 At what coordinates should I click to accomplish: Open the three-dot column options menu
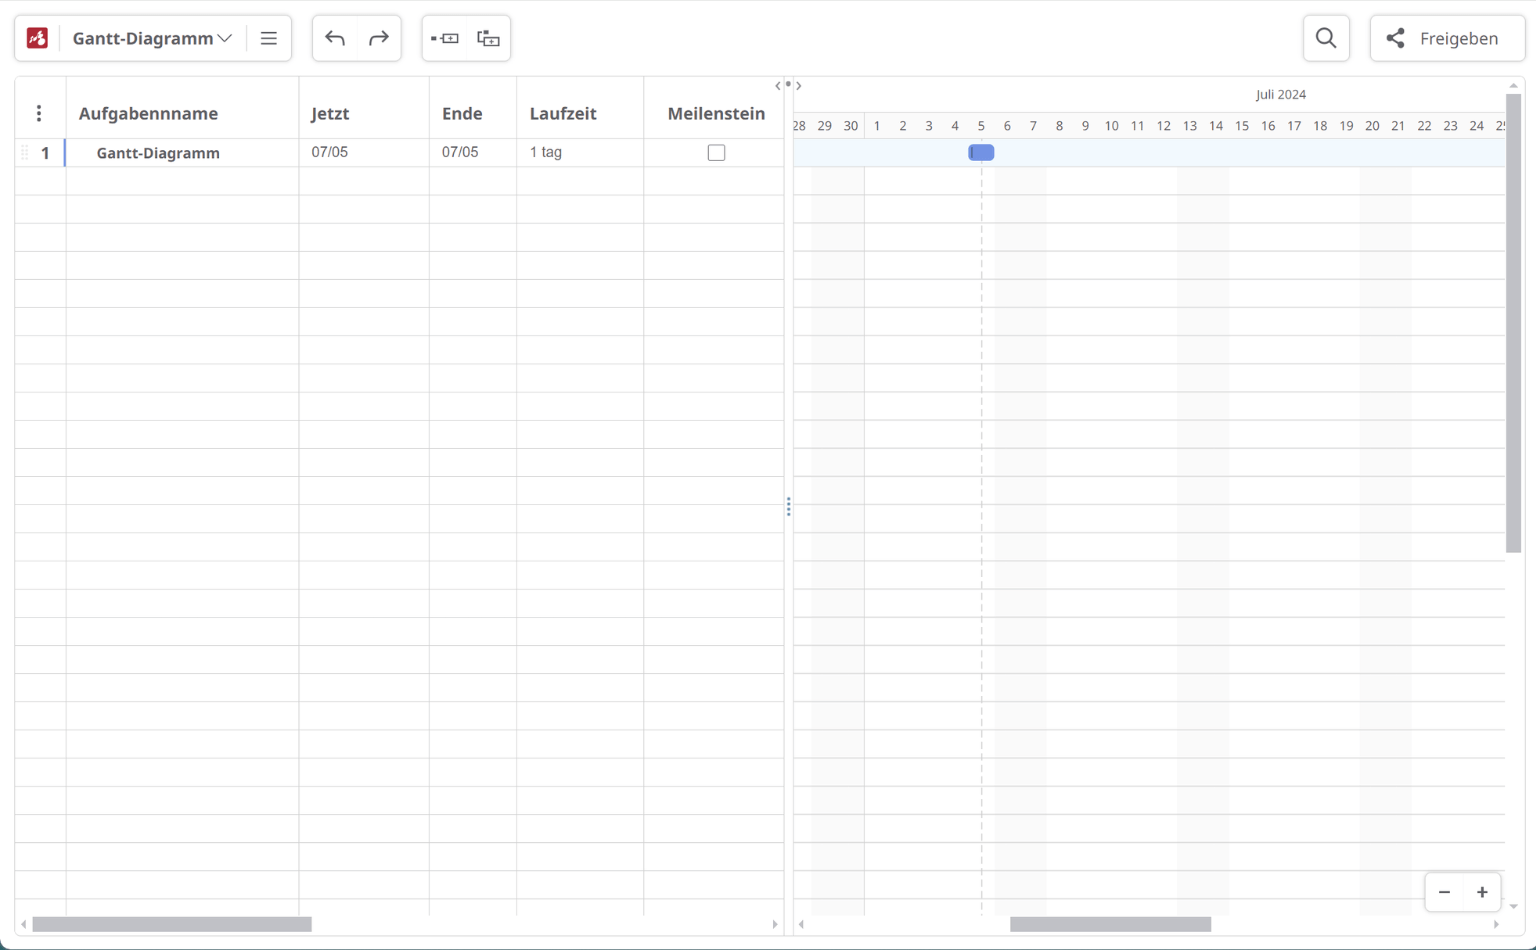click(39, 113)
